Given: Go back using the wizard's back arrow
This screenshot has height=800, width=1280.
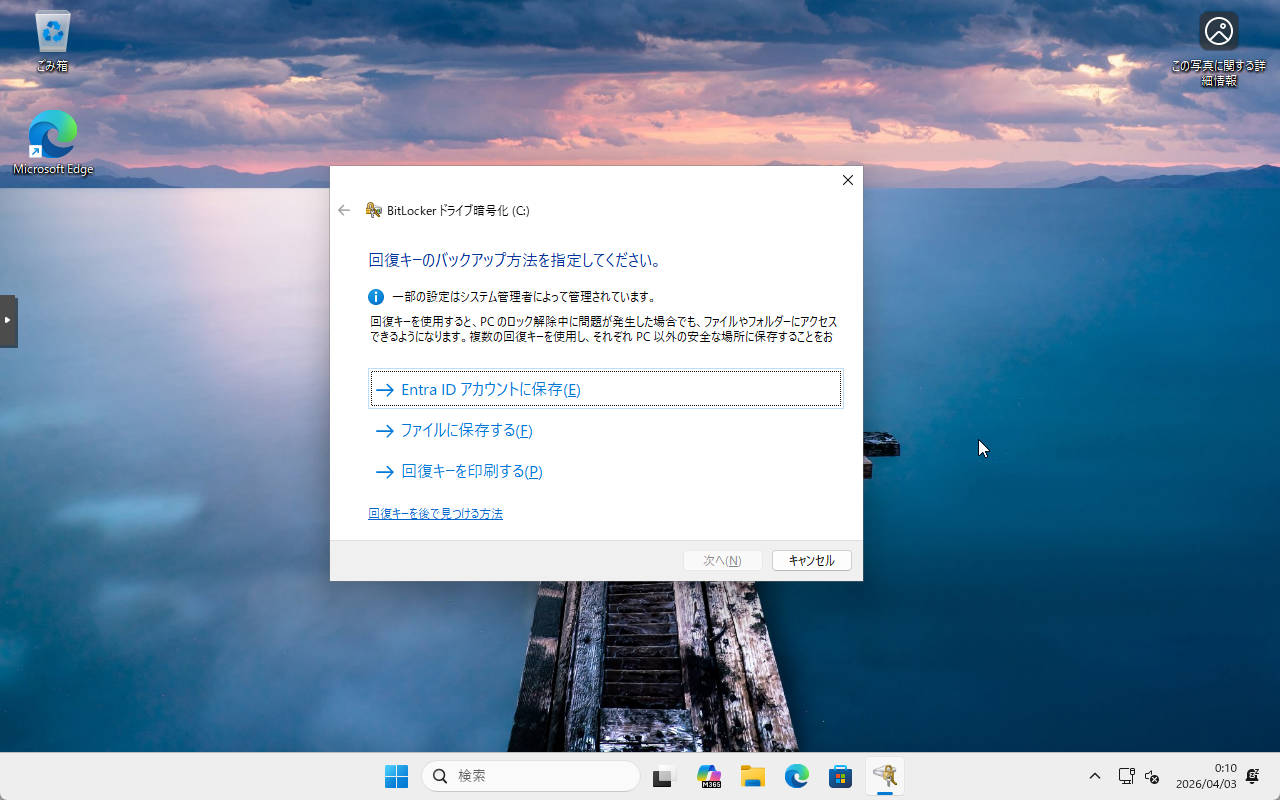Looking at the screenshot, I should click(x=344, y=210).
